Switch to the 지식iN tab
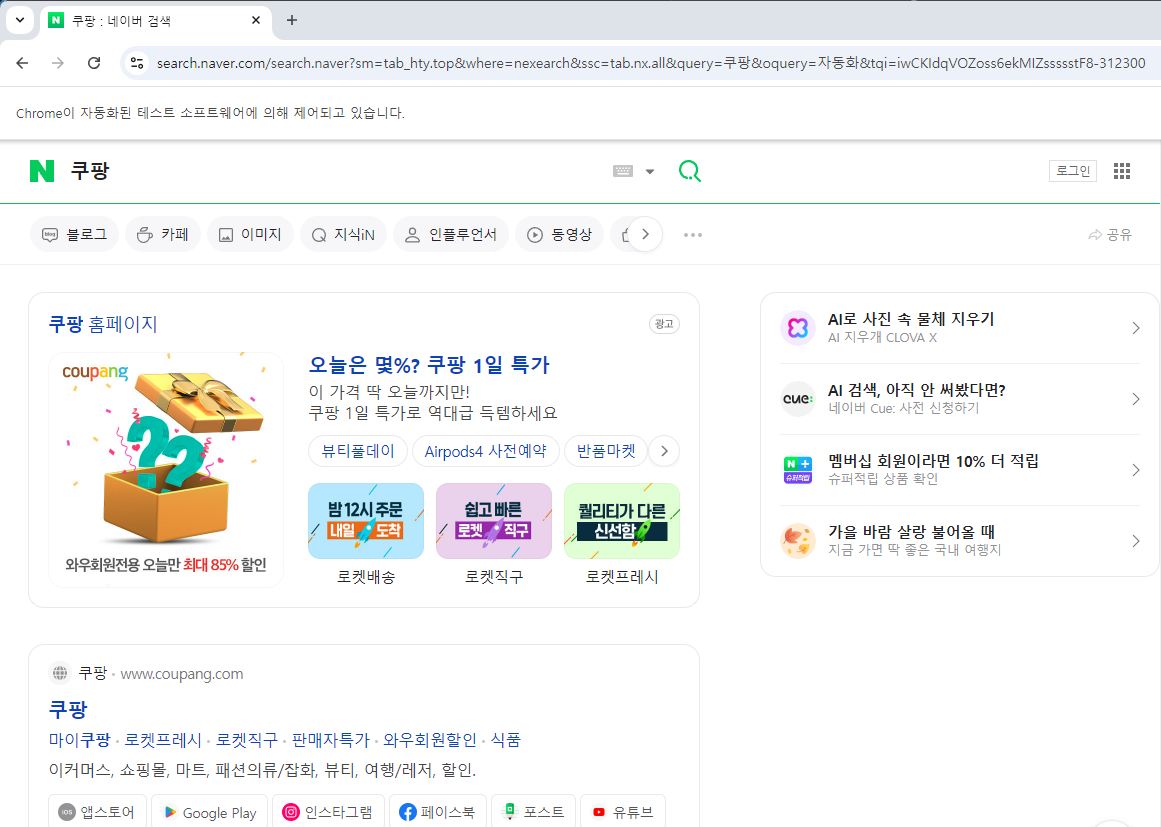The height and width of the screenshot is (827, 1161). coord(344,235)
